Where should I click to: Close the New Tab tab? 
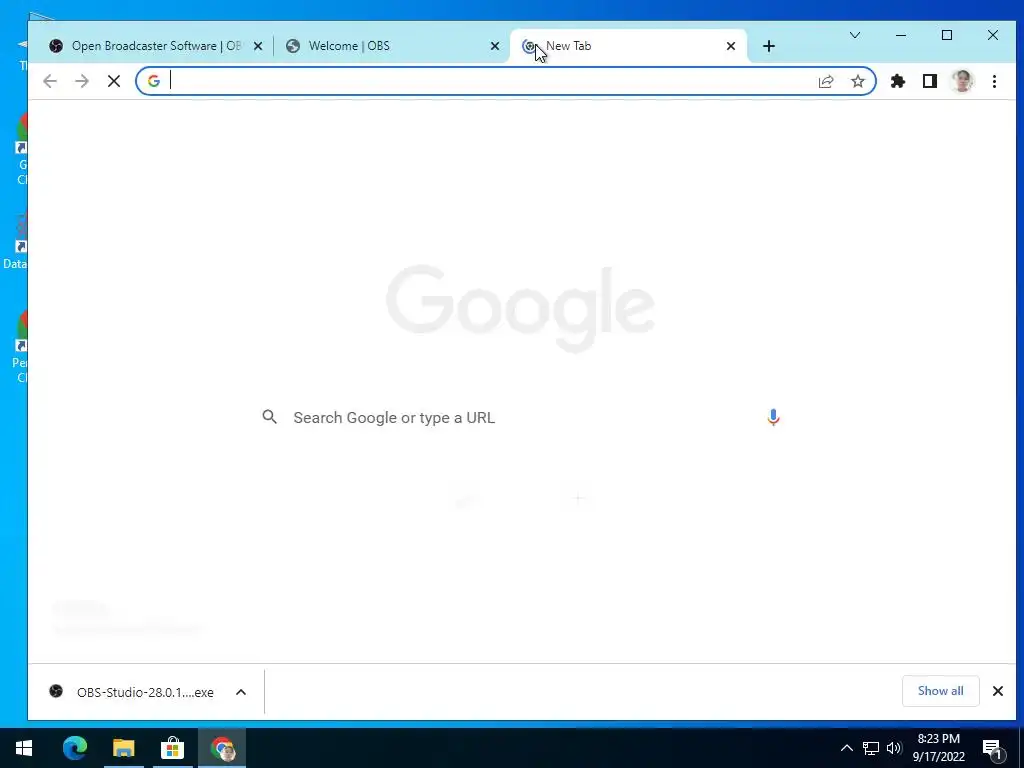tap(731, 46)
